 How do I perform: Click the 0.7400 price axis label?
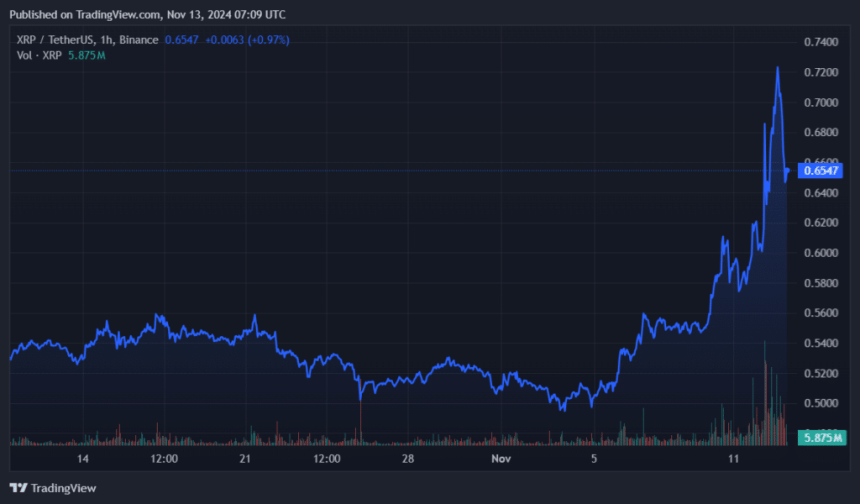coord(821,42)
